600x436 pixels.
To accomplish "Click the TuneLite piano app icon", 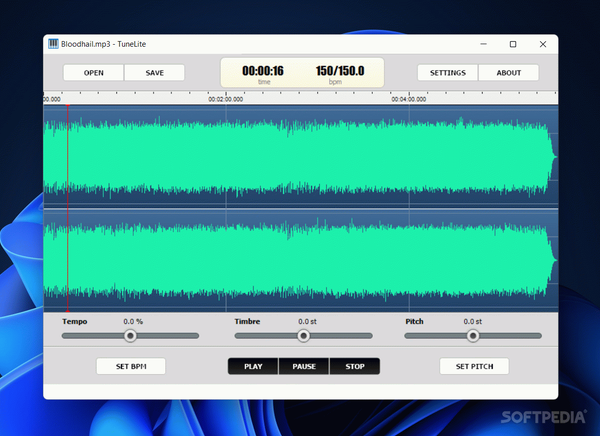I will click(x=53, y=44).
